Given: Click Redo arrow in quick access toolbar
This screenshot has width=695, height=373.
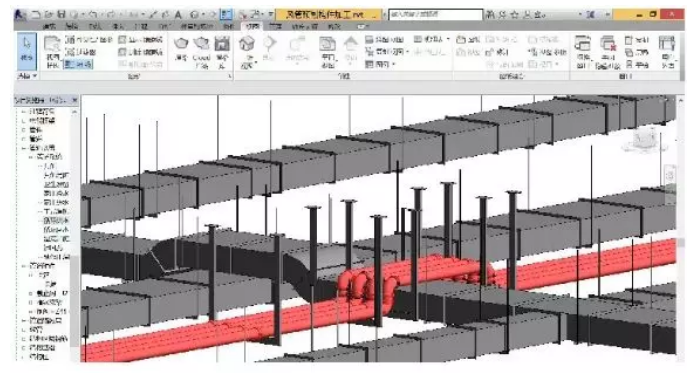Looking at the screenshot, I should click(111, 15).
